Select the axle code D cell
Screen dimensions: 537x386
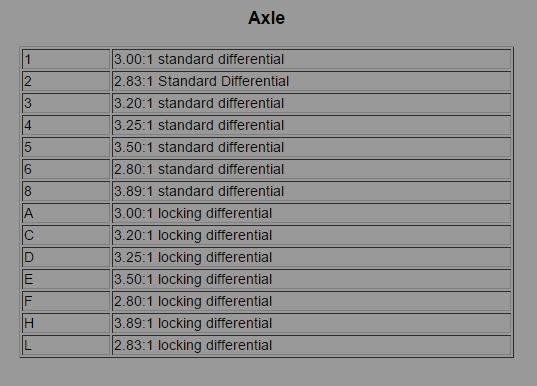click(66, 257)
